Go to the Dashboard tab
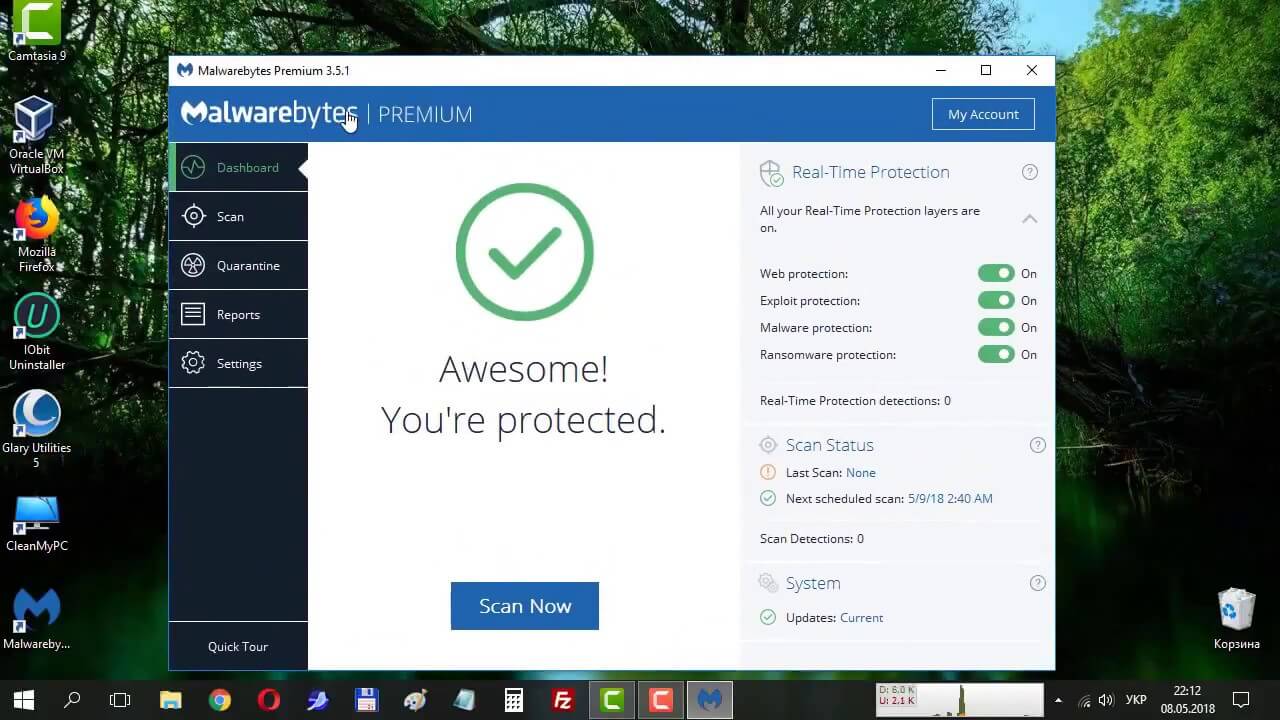The image size is (1280, 720). (x=238, y=167)
